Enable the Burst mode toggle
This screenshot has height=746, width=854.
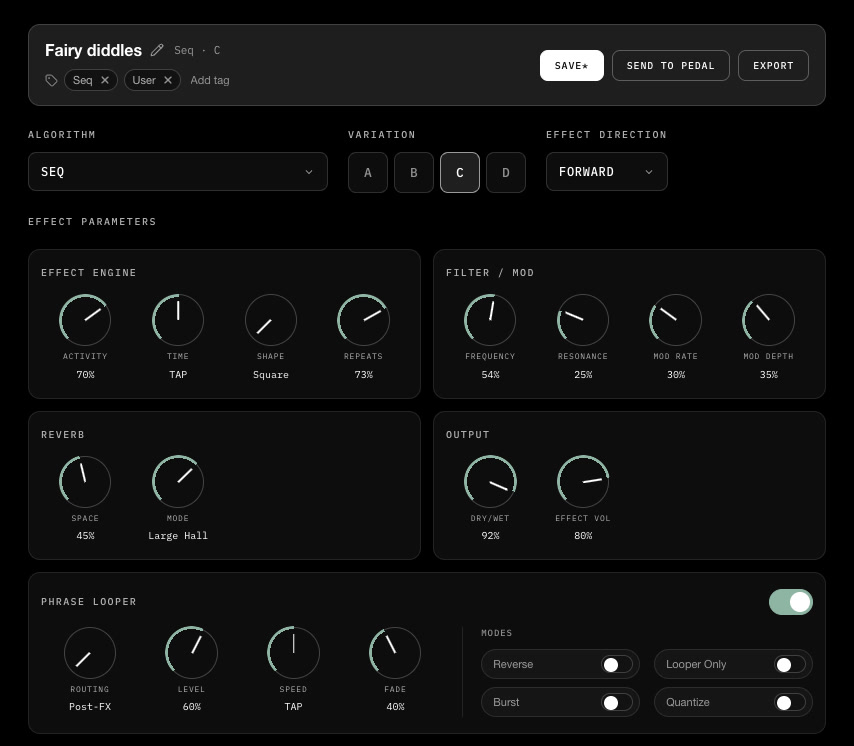617,702
